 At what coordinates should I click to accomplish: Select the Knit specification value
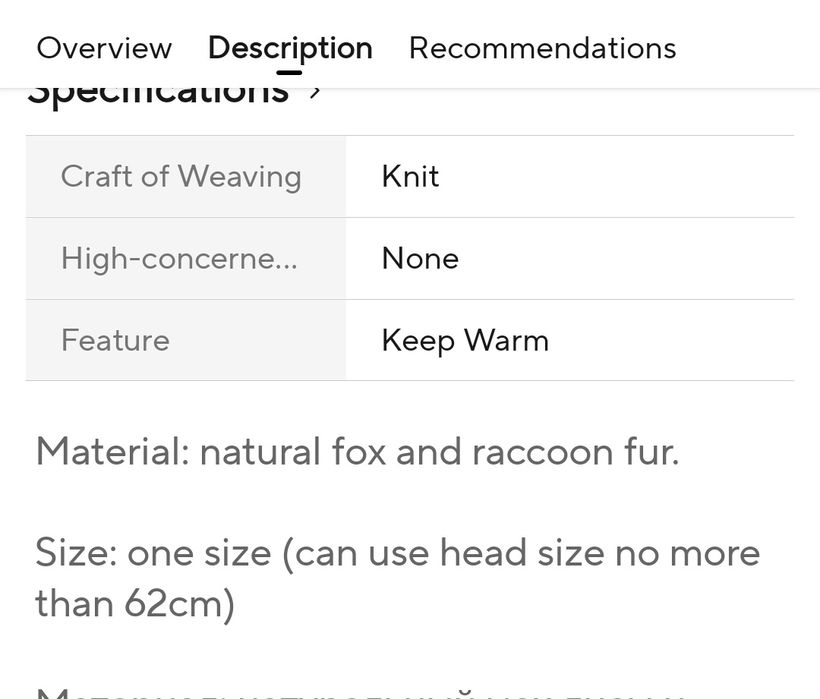click(410, 176)
